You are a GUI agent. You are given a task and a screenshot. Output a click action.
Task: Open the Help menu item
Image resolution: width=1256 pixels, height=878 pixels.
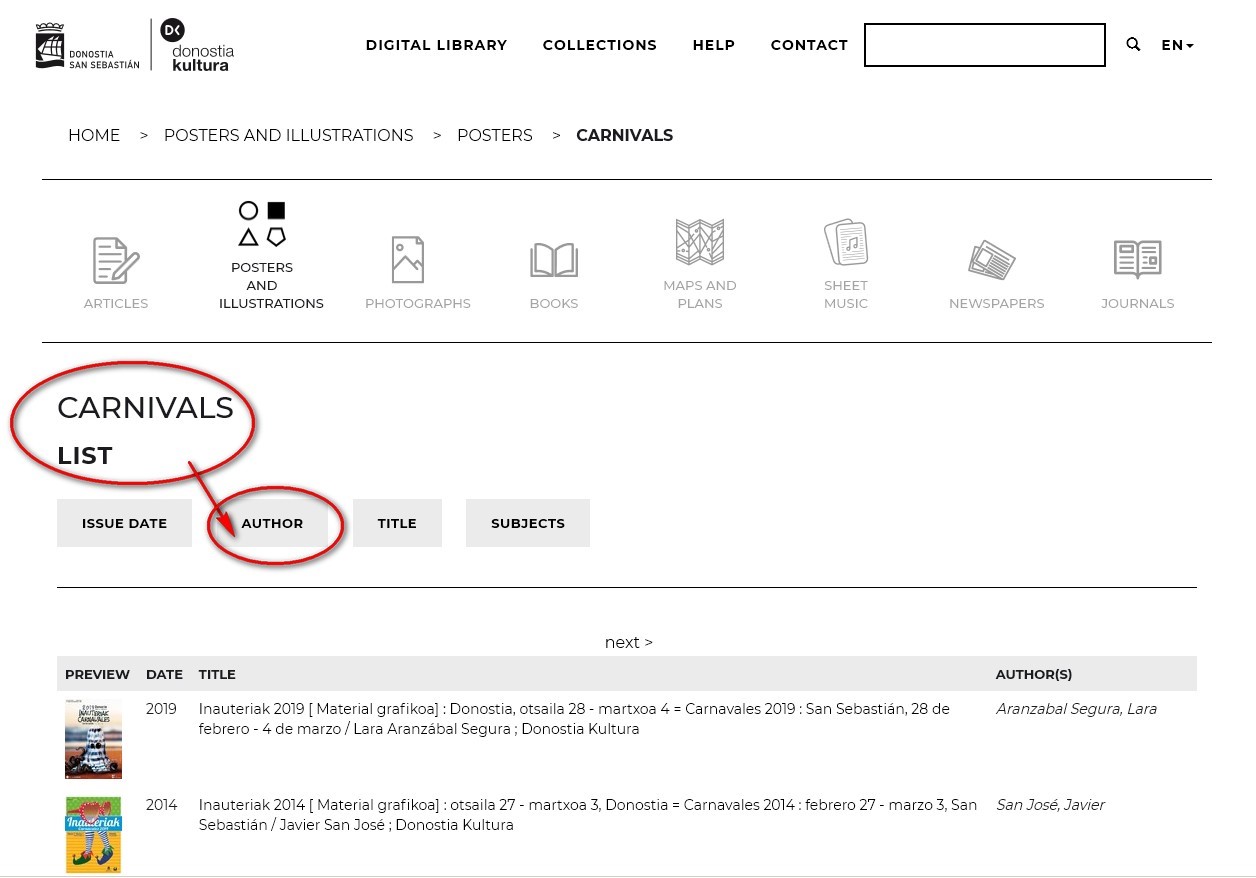[x=713, y=45]
